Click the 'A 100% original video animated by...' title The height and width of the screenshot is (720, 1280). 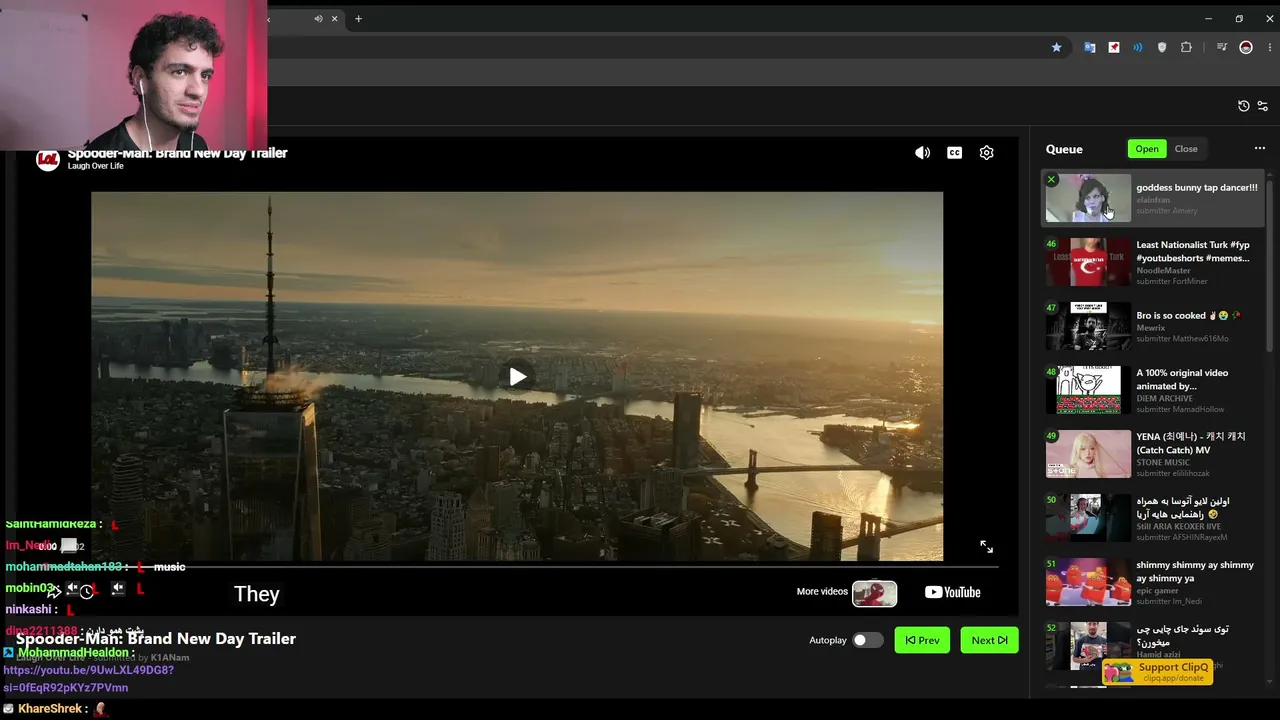(1182, 380)
